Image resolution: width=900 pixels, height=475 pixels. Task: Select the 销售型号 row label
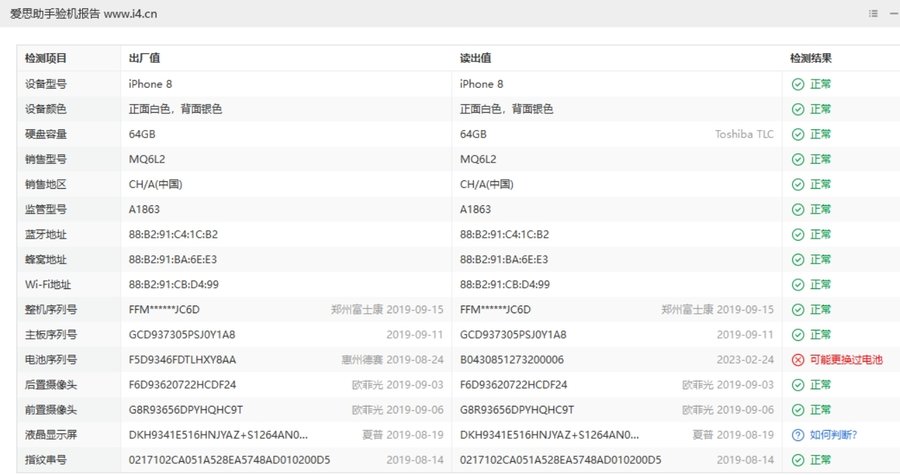click(45, 159)
